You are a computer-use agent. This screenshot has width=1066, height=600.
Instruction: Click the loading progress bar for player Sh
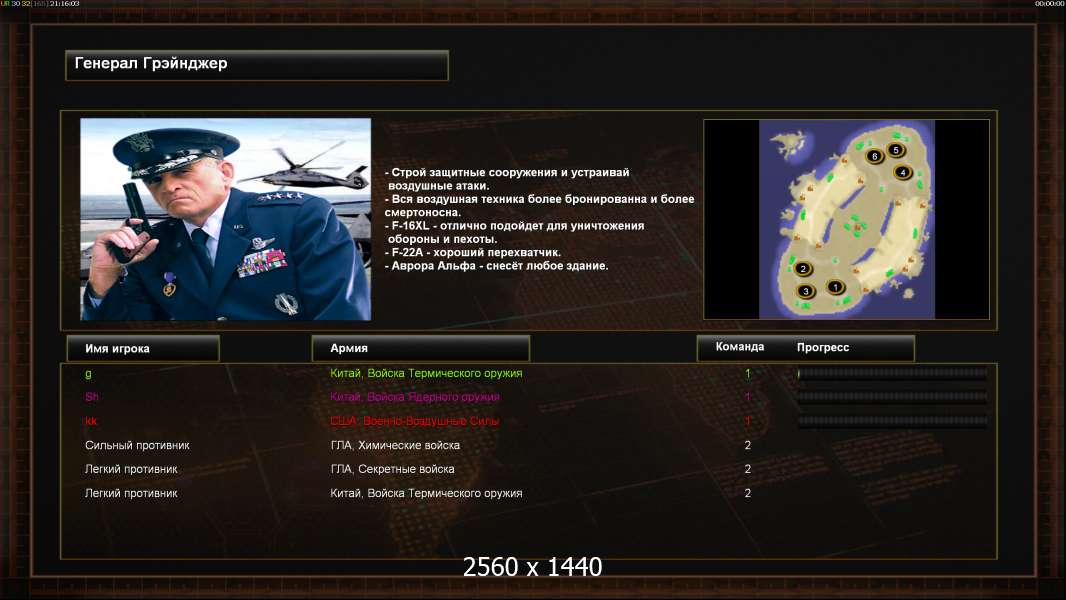point(893,397)
